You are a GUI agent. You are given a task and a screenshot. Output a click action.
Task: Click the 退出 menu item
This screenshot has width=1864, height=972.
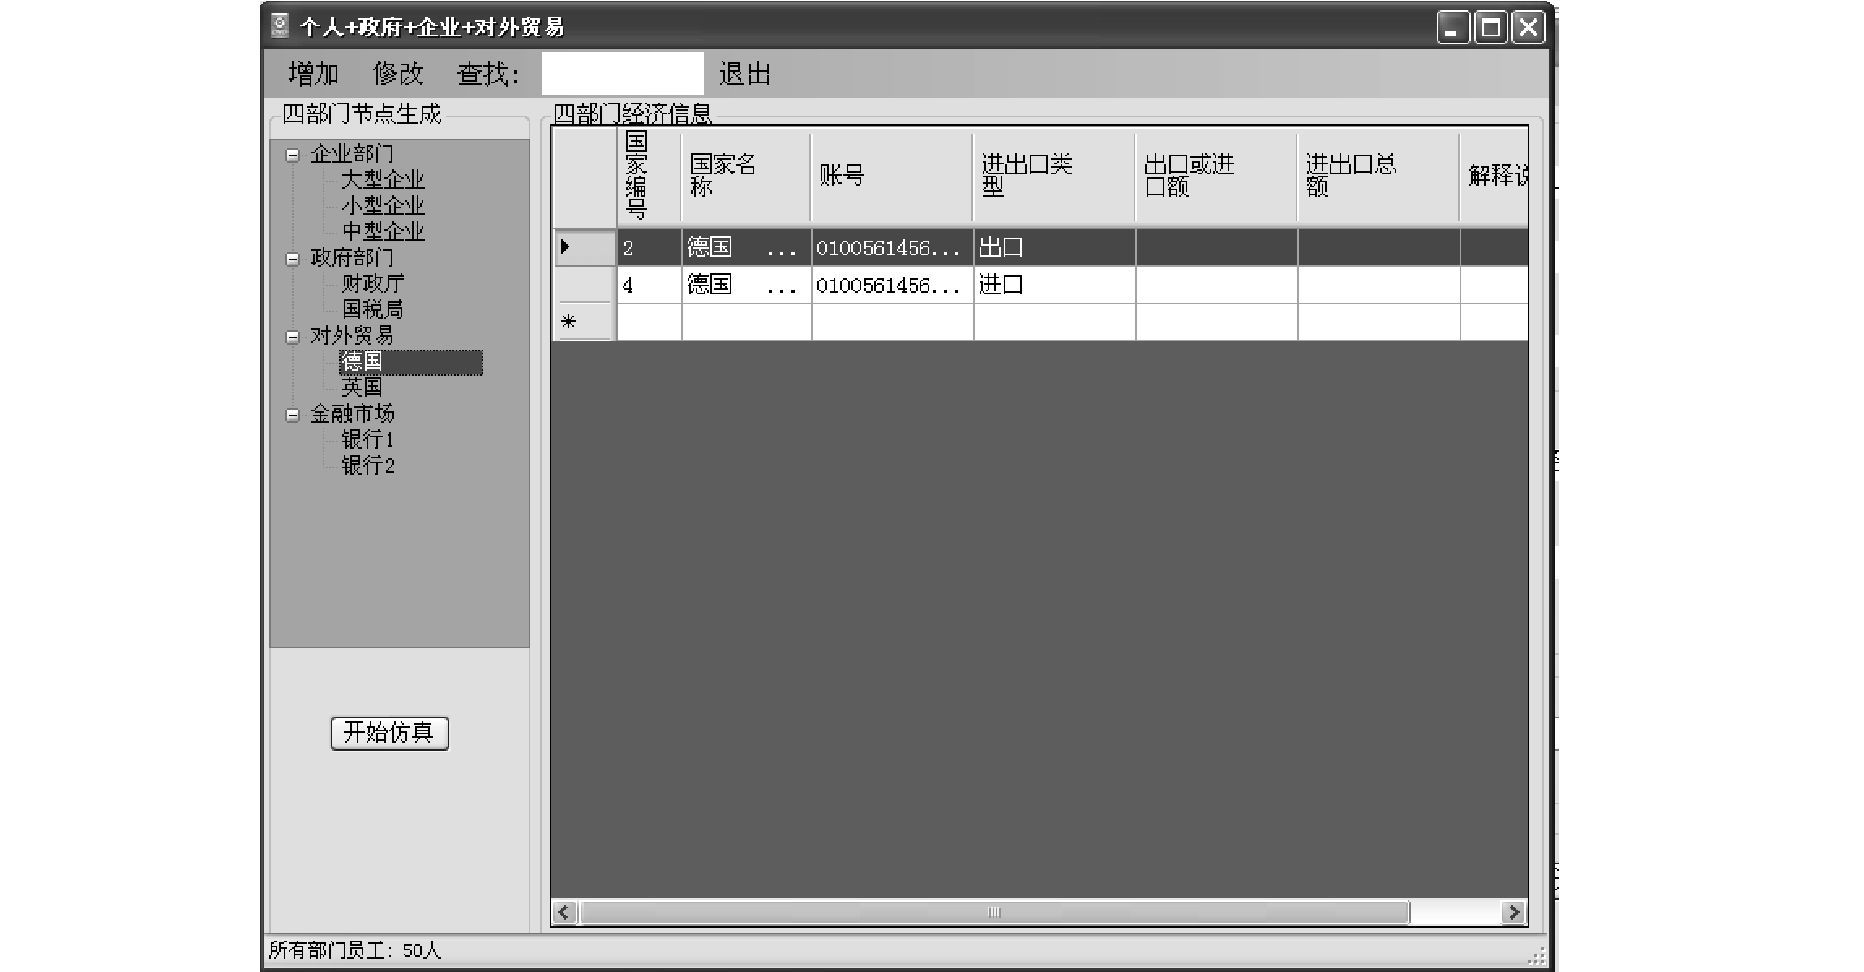(x=744, y=74)
